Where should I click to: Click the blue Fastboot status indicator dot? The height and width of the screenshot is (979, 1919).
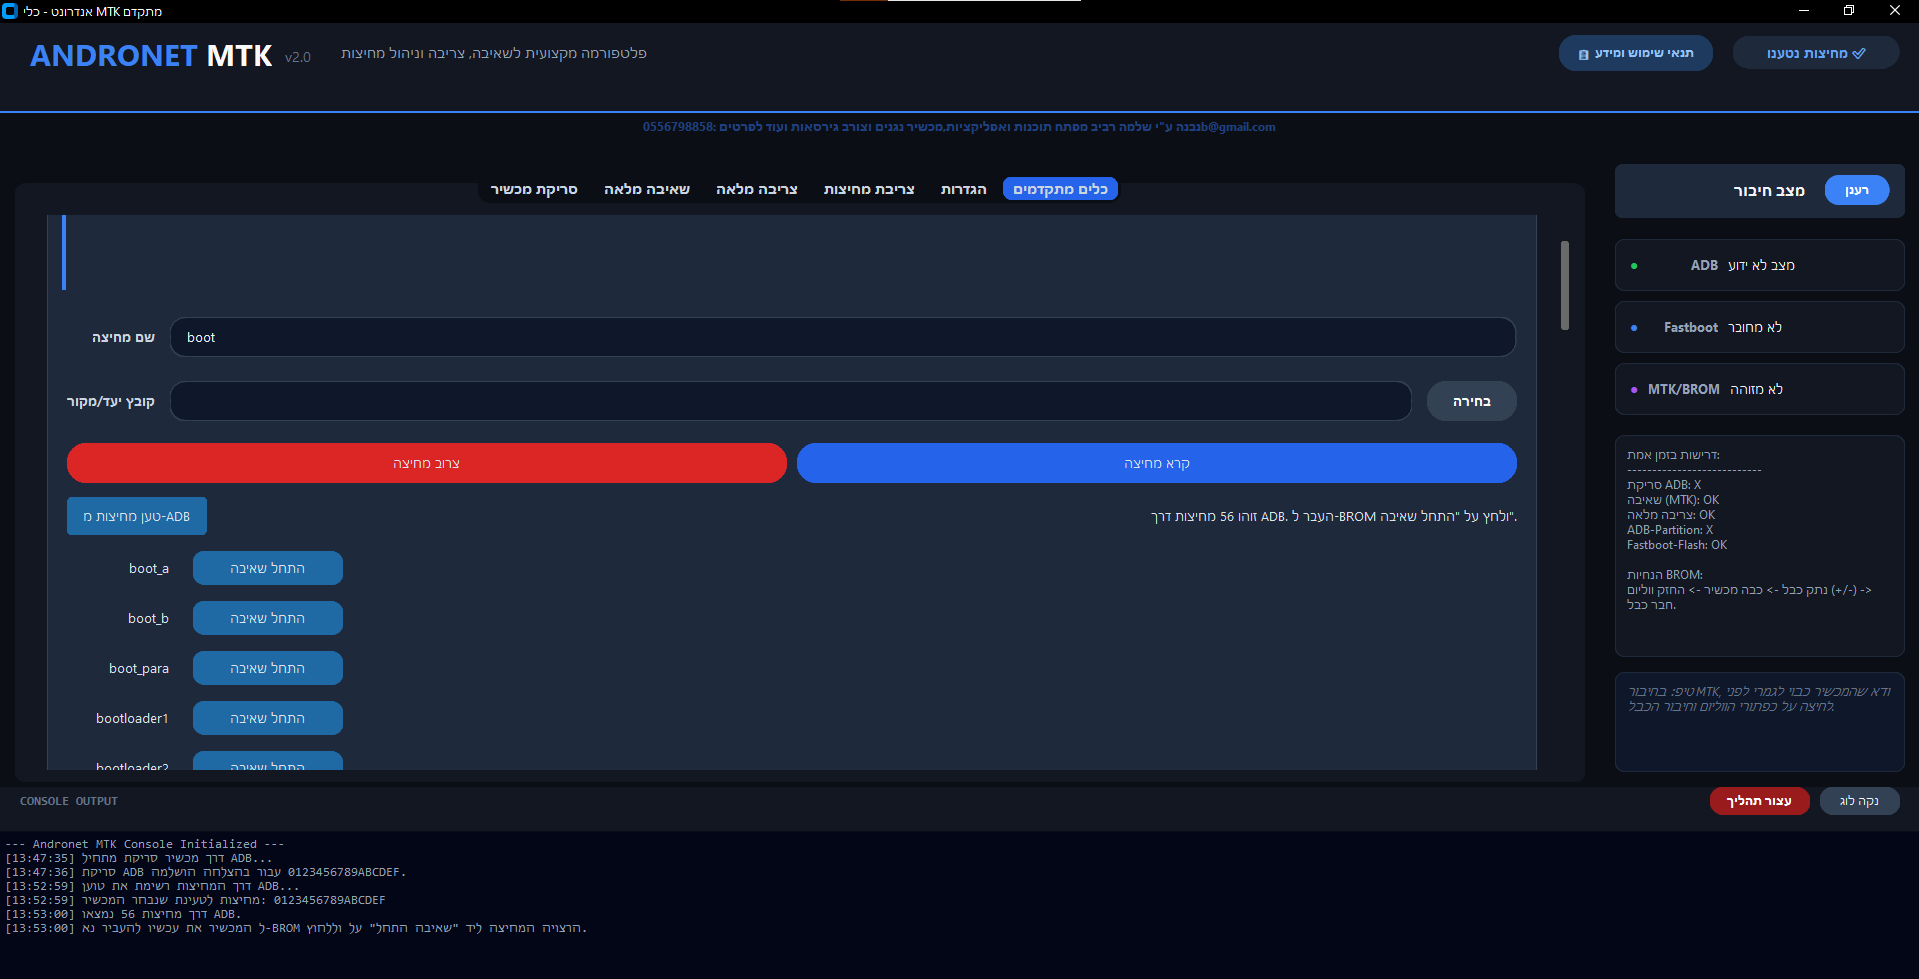click(x=1634, y=328)
